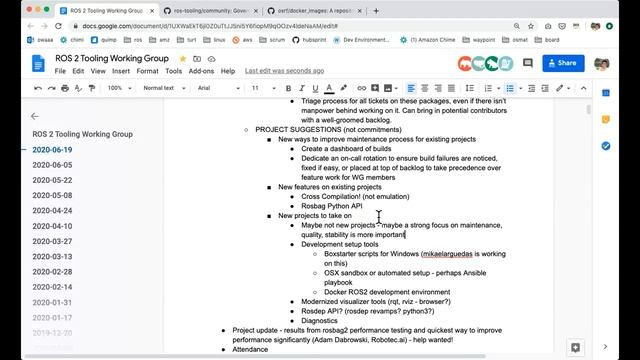Switch to ros-tooling/community tab
The height and width of the screenshot is (360, 640).
tap(210, 11)
